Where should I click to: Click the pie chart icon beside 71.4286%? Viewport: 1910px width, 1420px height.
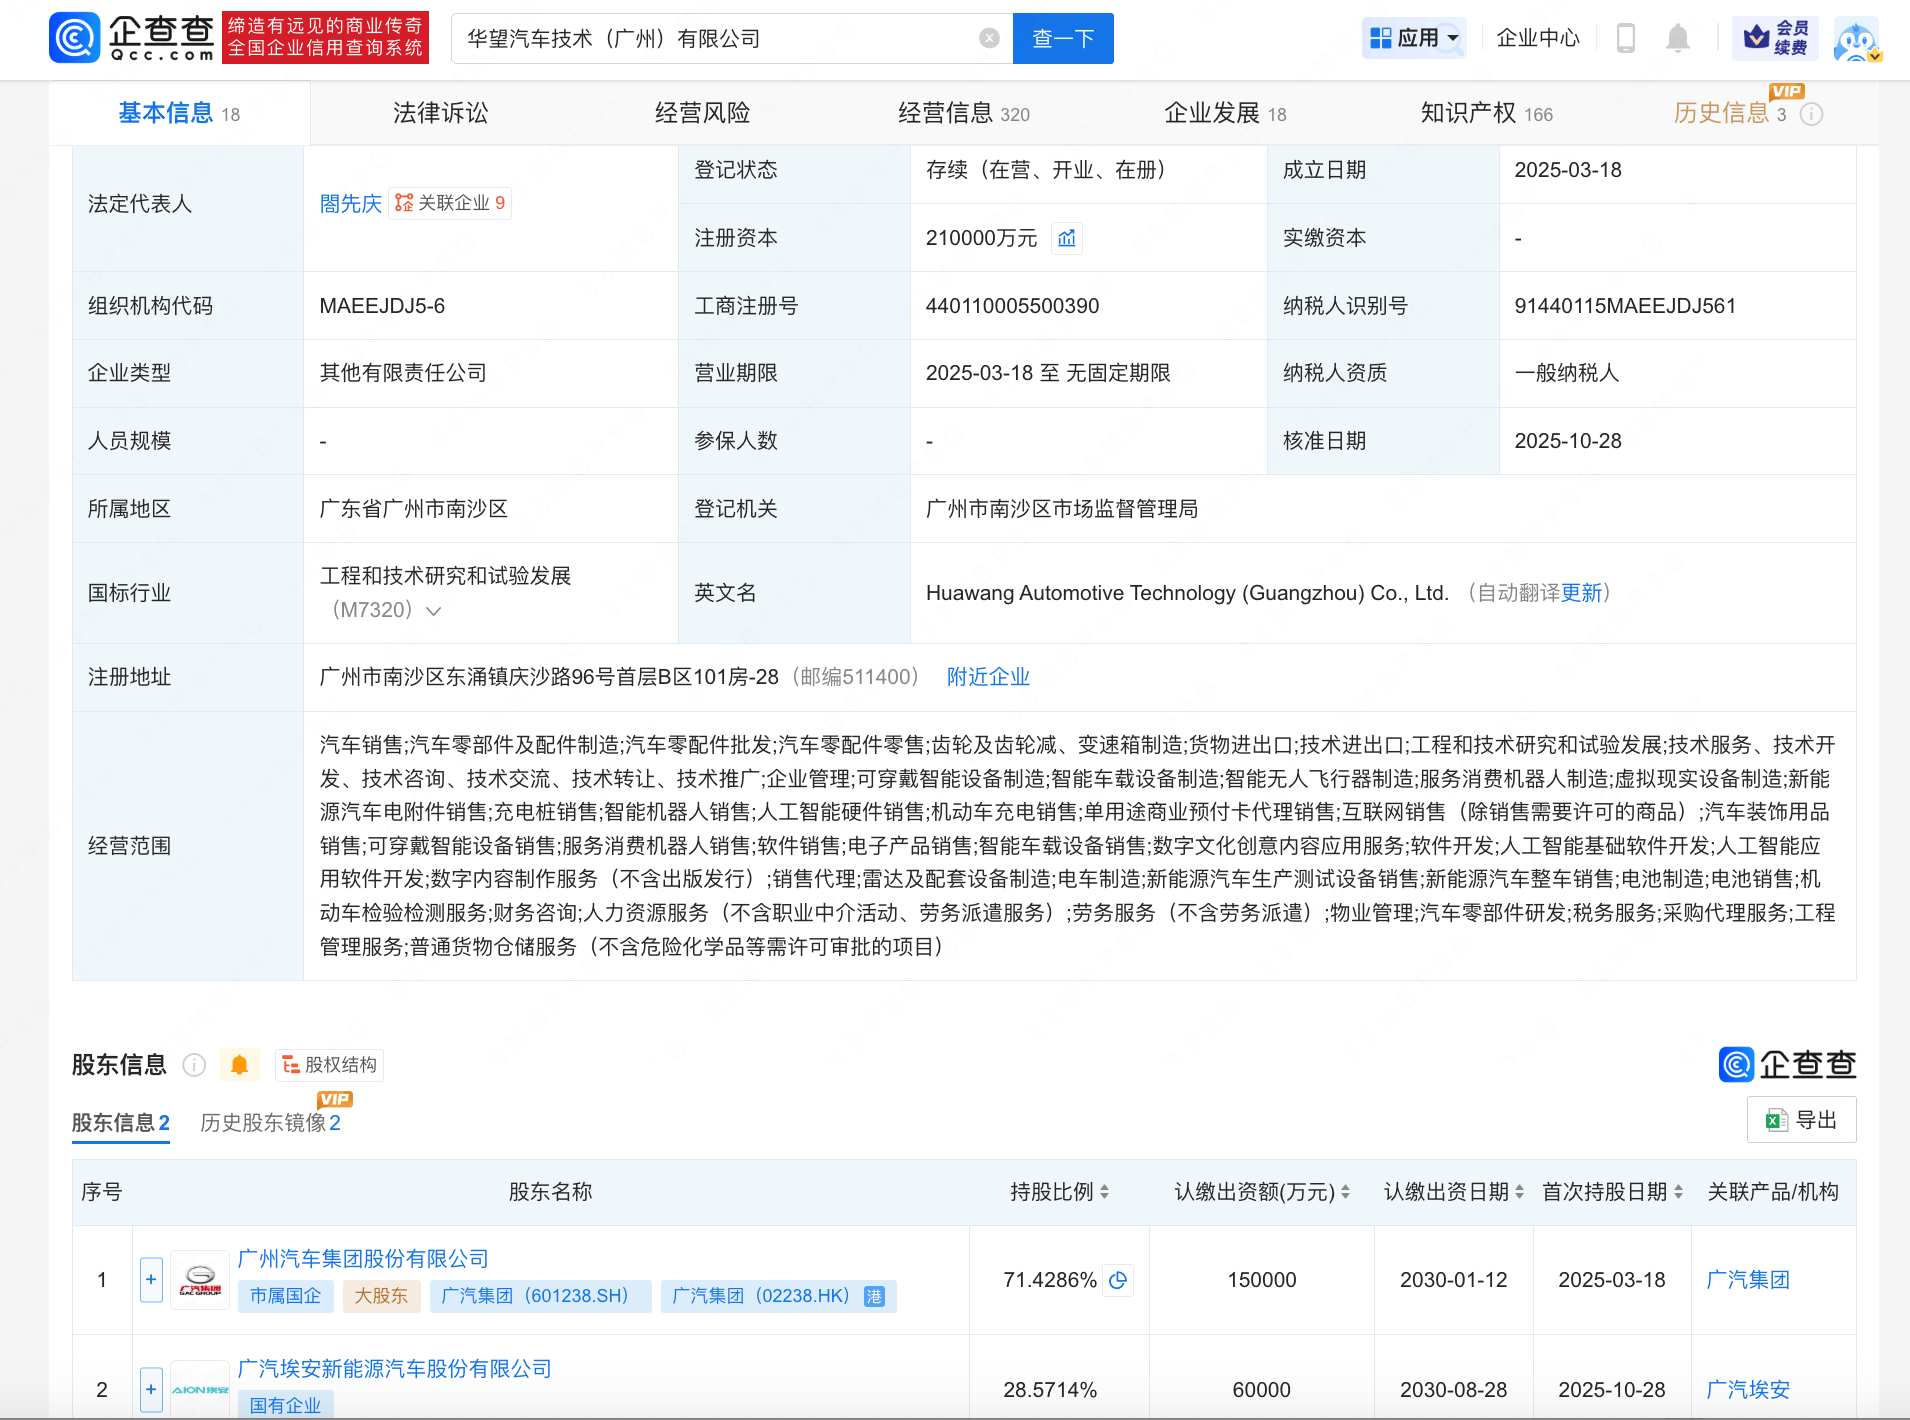(x=1119, y=1280)
